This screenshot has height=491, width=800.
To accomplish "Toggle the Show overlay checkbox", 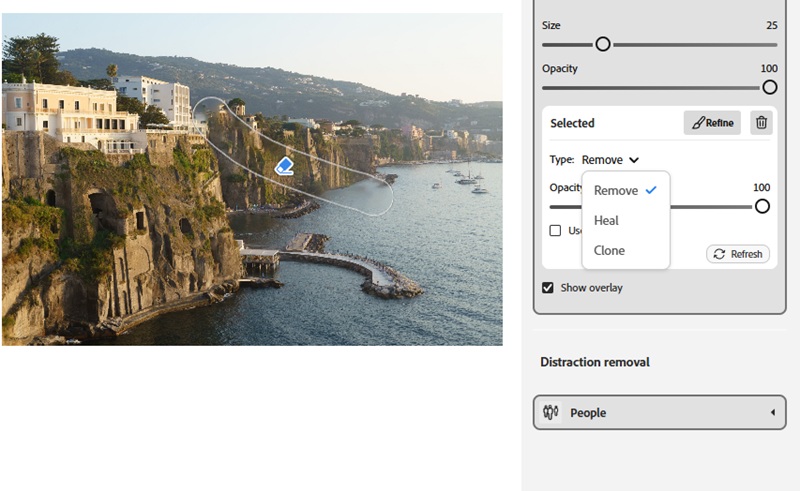I will coord(548,288).
